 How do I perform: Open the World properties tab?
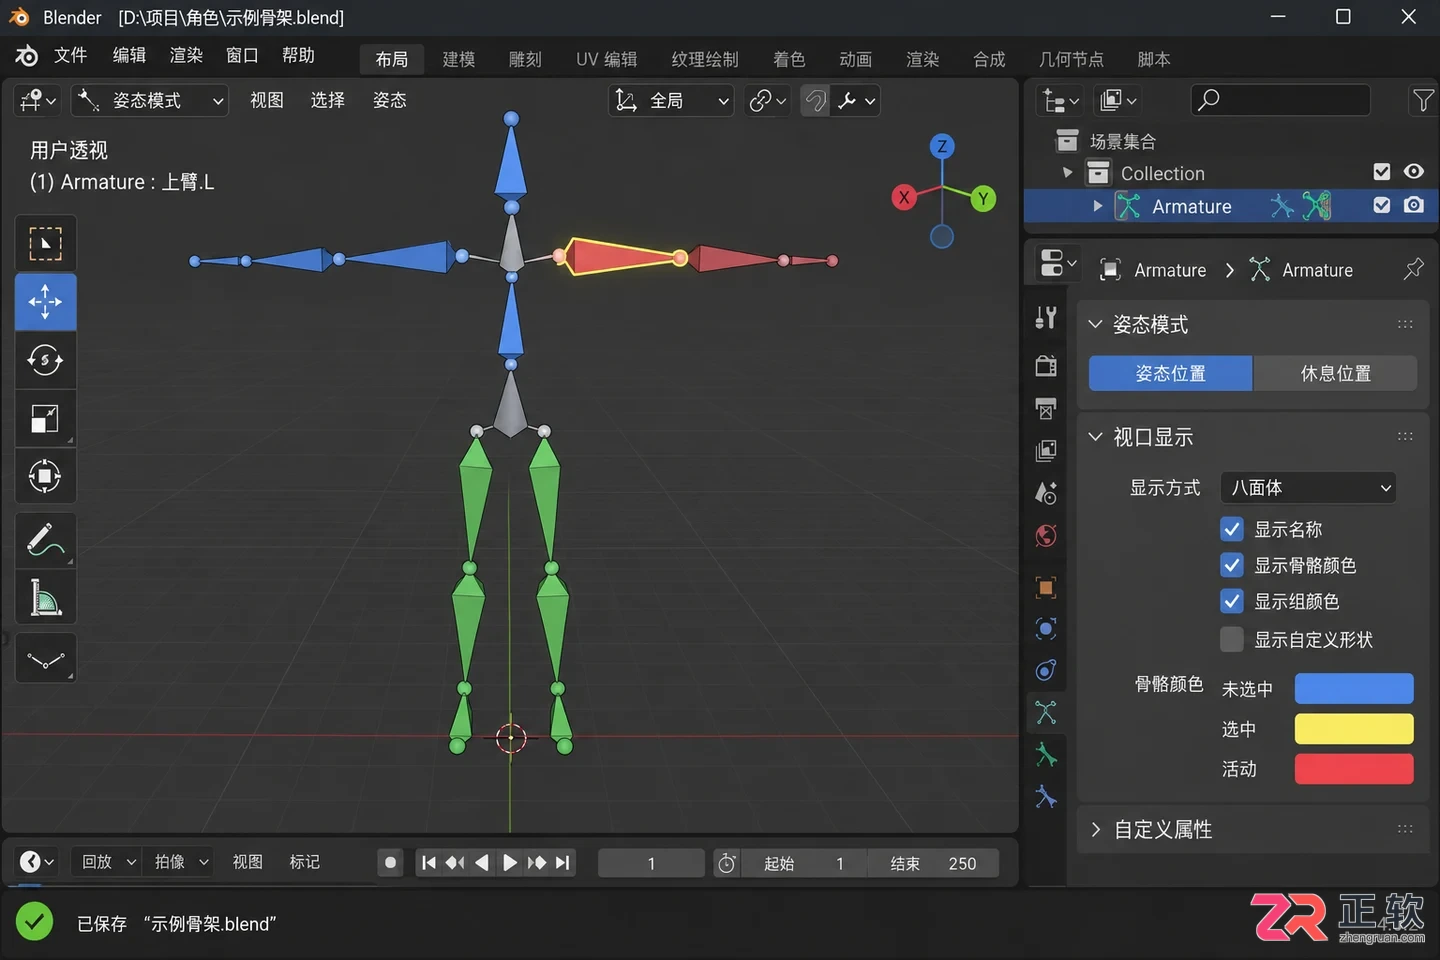pos(1046,536)
